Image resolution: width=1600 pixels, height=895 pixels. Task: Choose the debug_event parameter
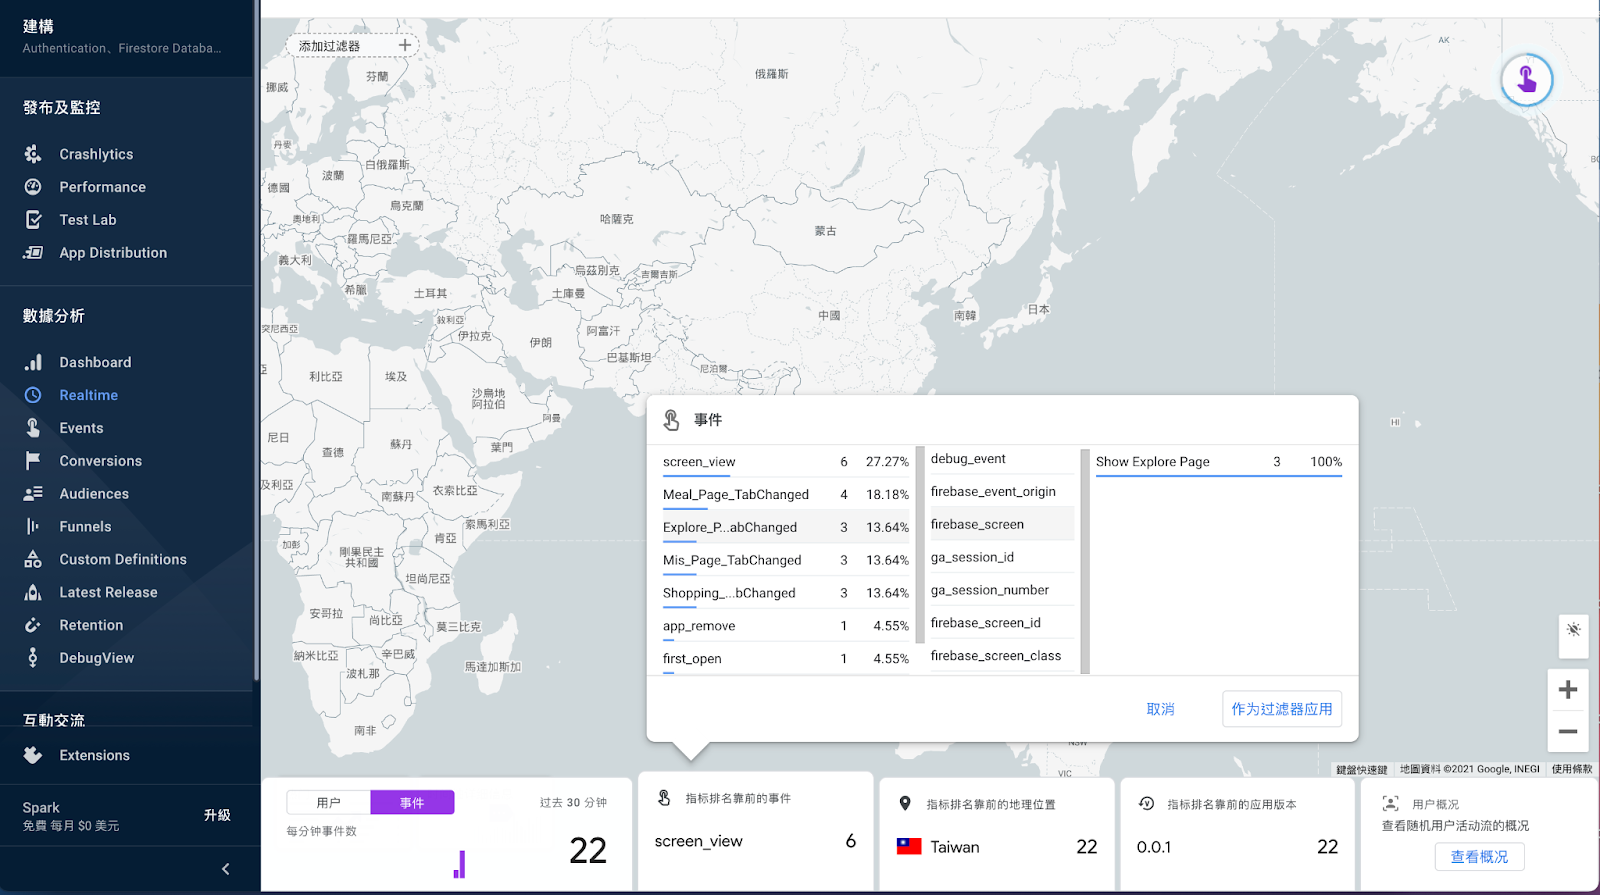pos(1001,459)
